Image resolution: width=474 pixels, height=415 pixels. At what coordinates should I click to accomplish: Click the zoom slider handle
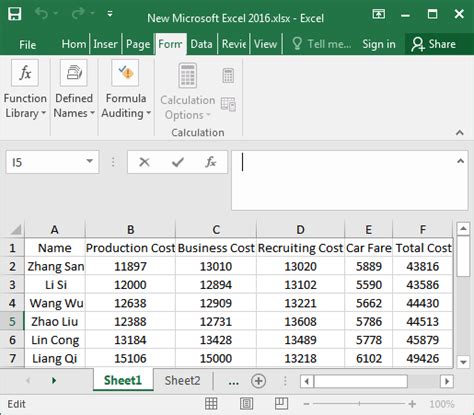[x=359, y=404]
